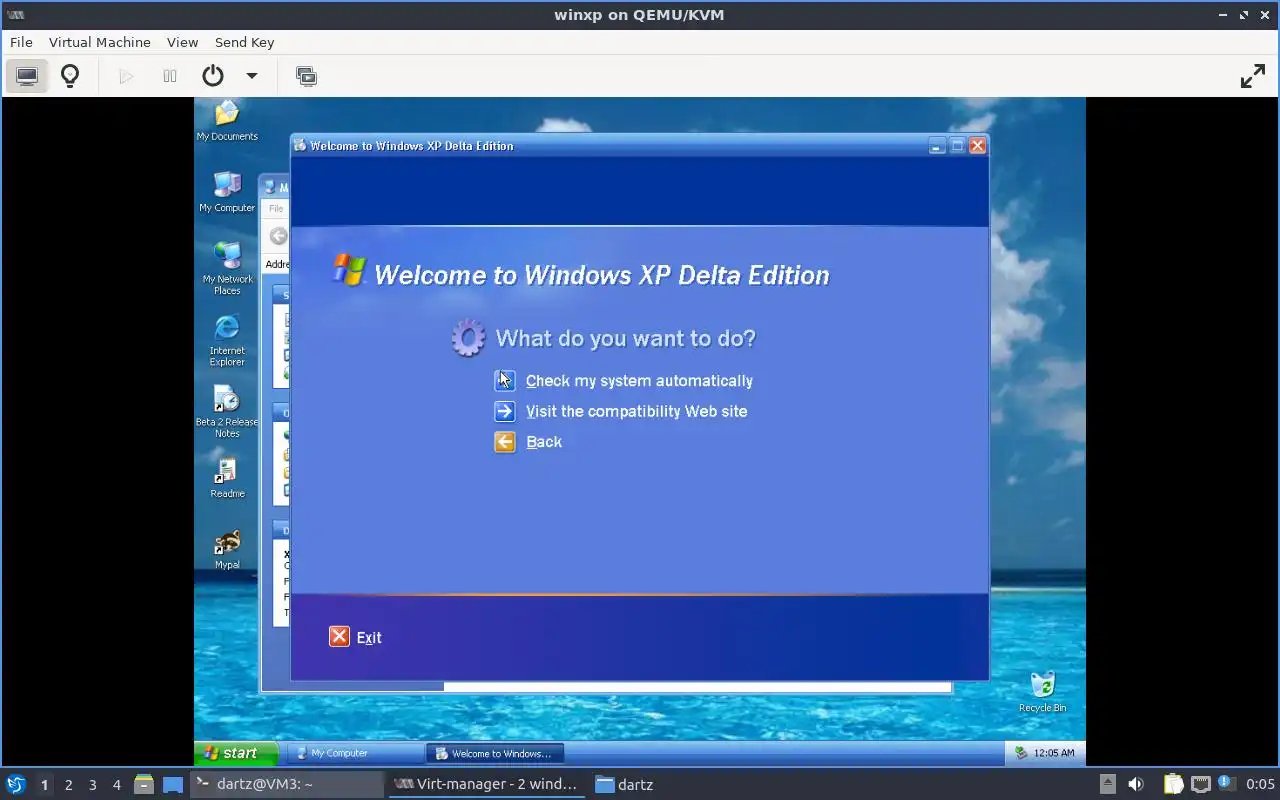This screenshot has height=800, width=1280.
Task: Open the host file manager panel icon
Action: tap(144, 784)
